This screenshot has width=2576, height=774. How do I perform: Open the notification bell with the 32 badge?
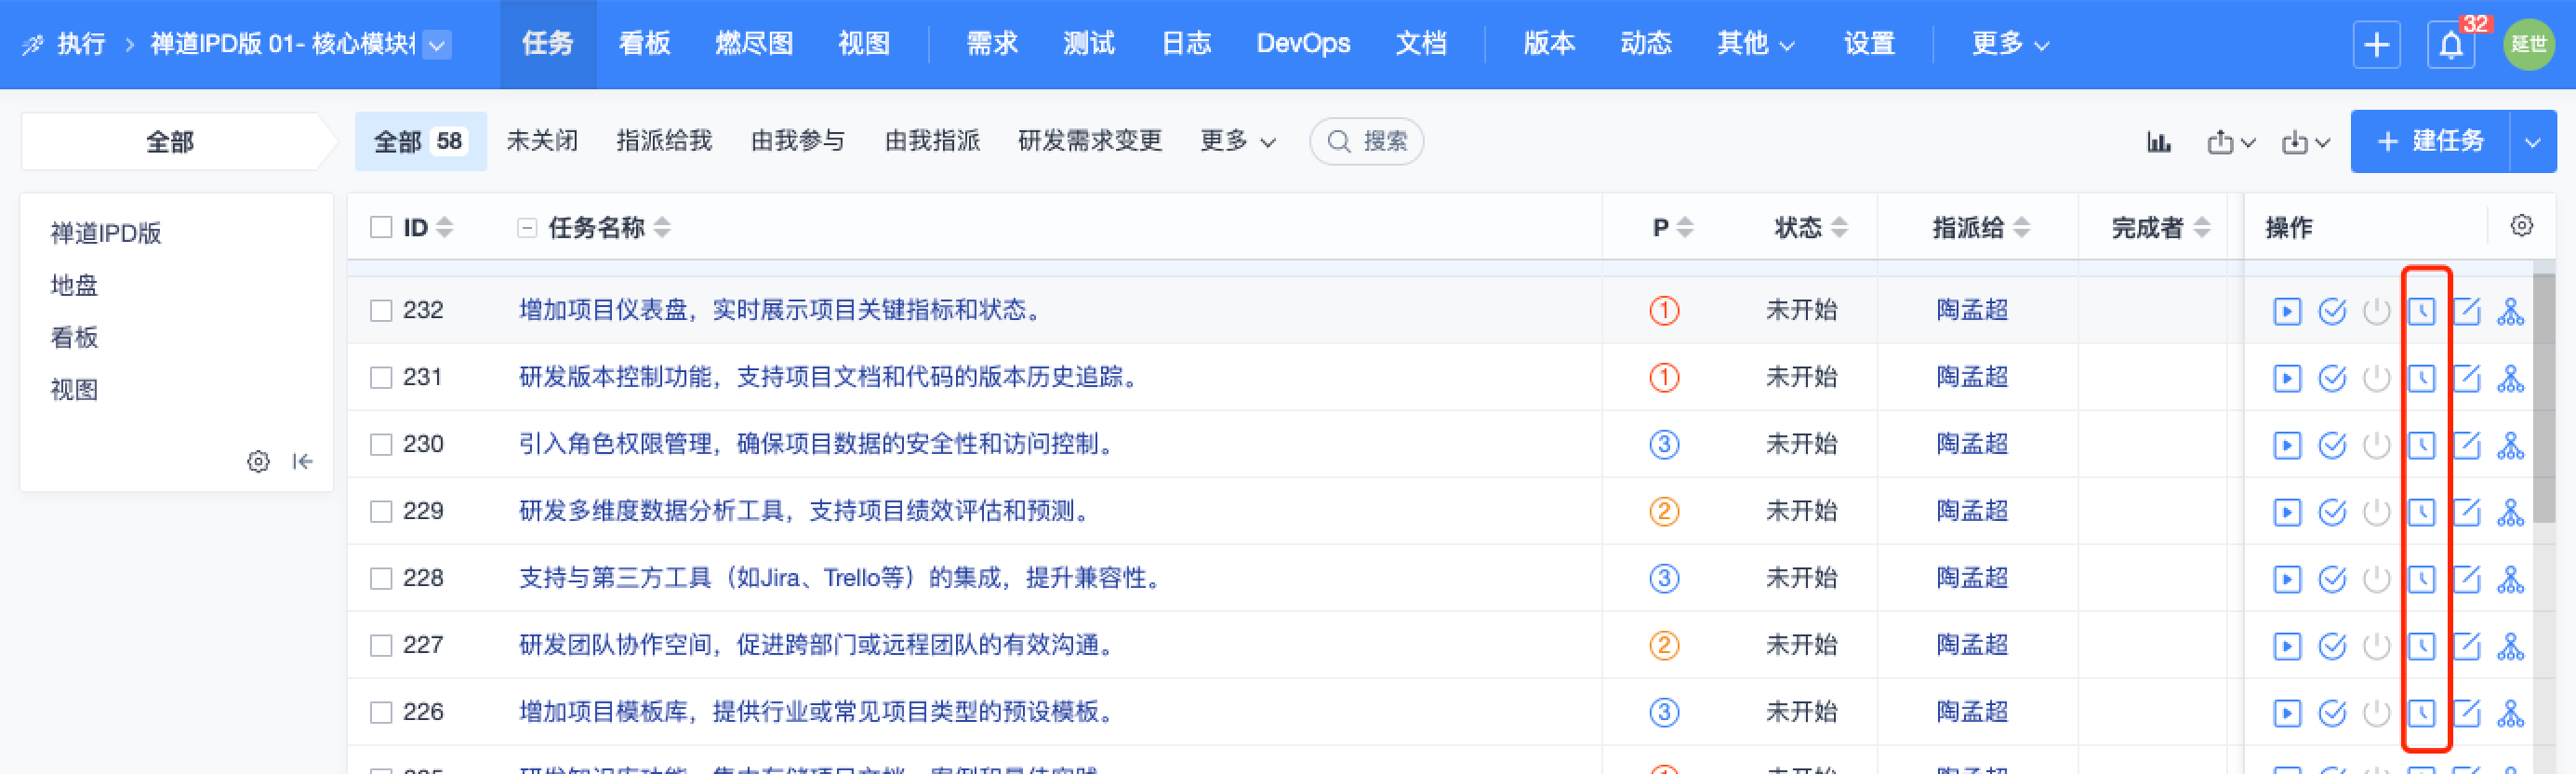pyautogui.click(x=2451, y=45)
